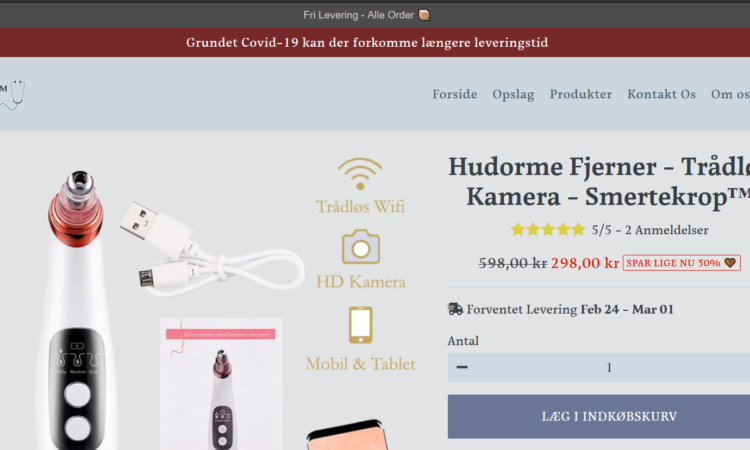Click the HD Kamera camera icon
This screenshot has width=750, height=450.
click(361, 247)
